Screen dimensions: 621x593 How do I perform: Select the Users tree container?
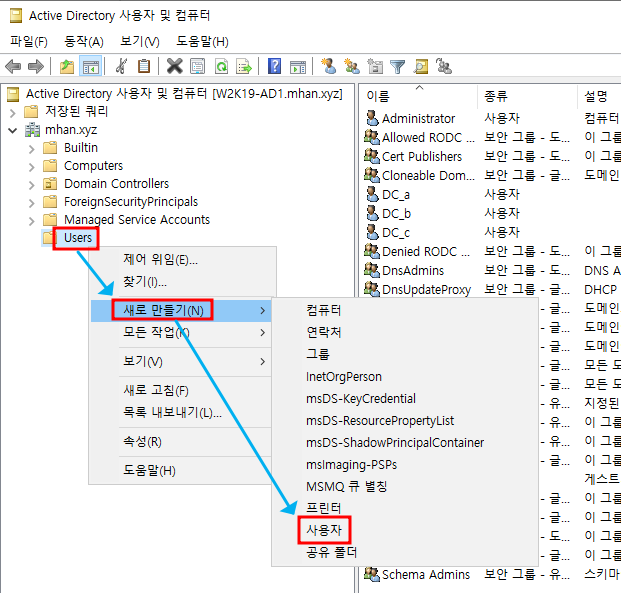pyautogui.click(x=78, y=238)
